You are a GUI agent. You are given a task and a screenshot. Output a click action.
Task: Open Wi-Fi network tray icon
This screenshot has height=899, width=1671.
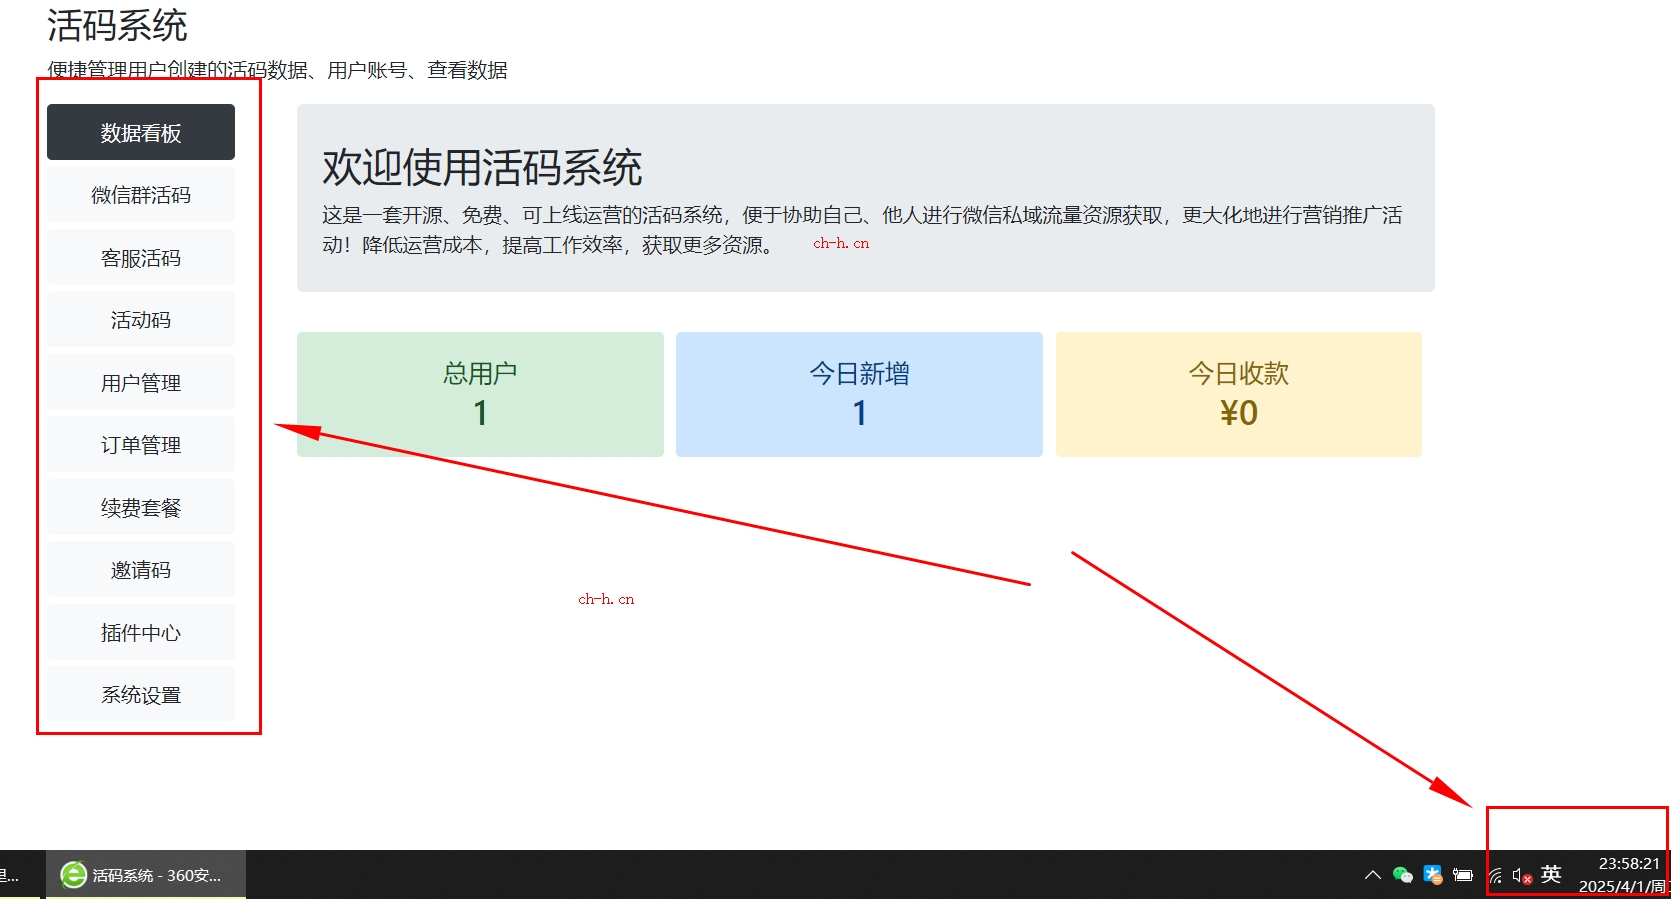tap(1496, 876)
